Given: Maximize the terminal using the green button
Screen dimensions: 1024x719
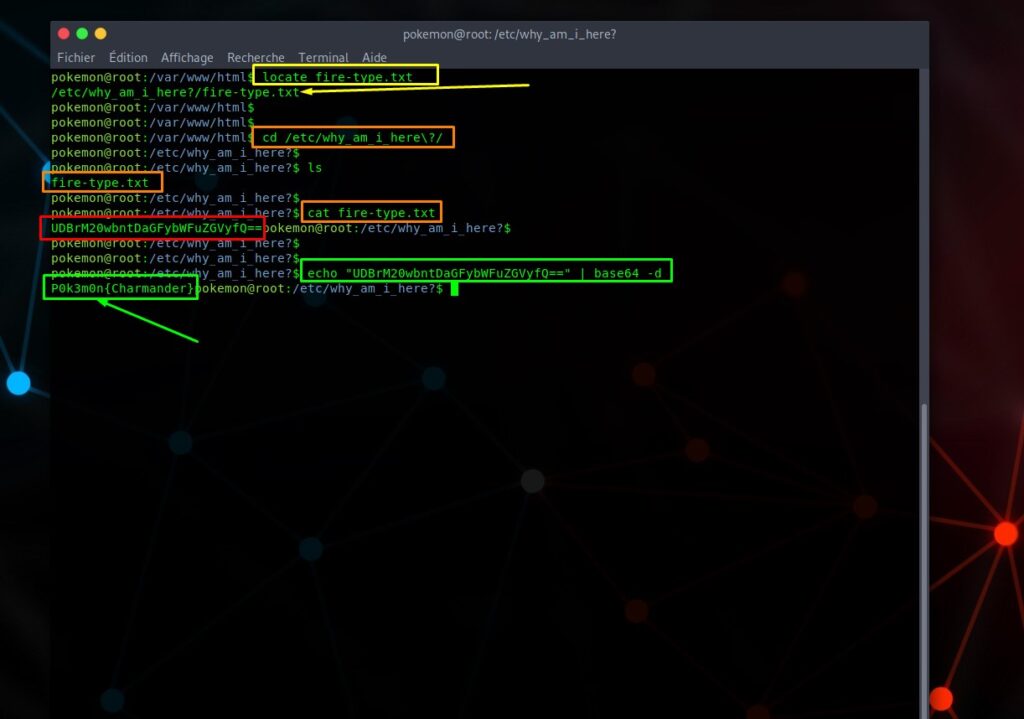Looking at the screenshot, I should [82, 34].
